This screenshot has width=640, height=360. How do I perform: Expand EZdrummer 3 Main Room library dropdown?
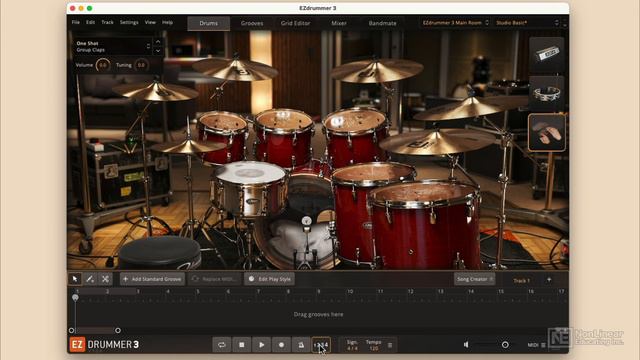[x=456, y=23]
